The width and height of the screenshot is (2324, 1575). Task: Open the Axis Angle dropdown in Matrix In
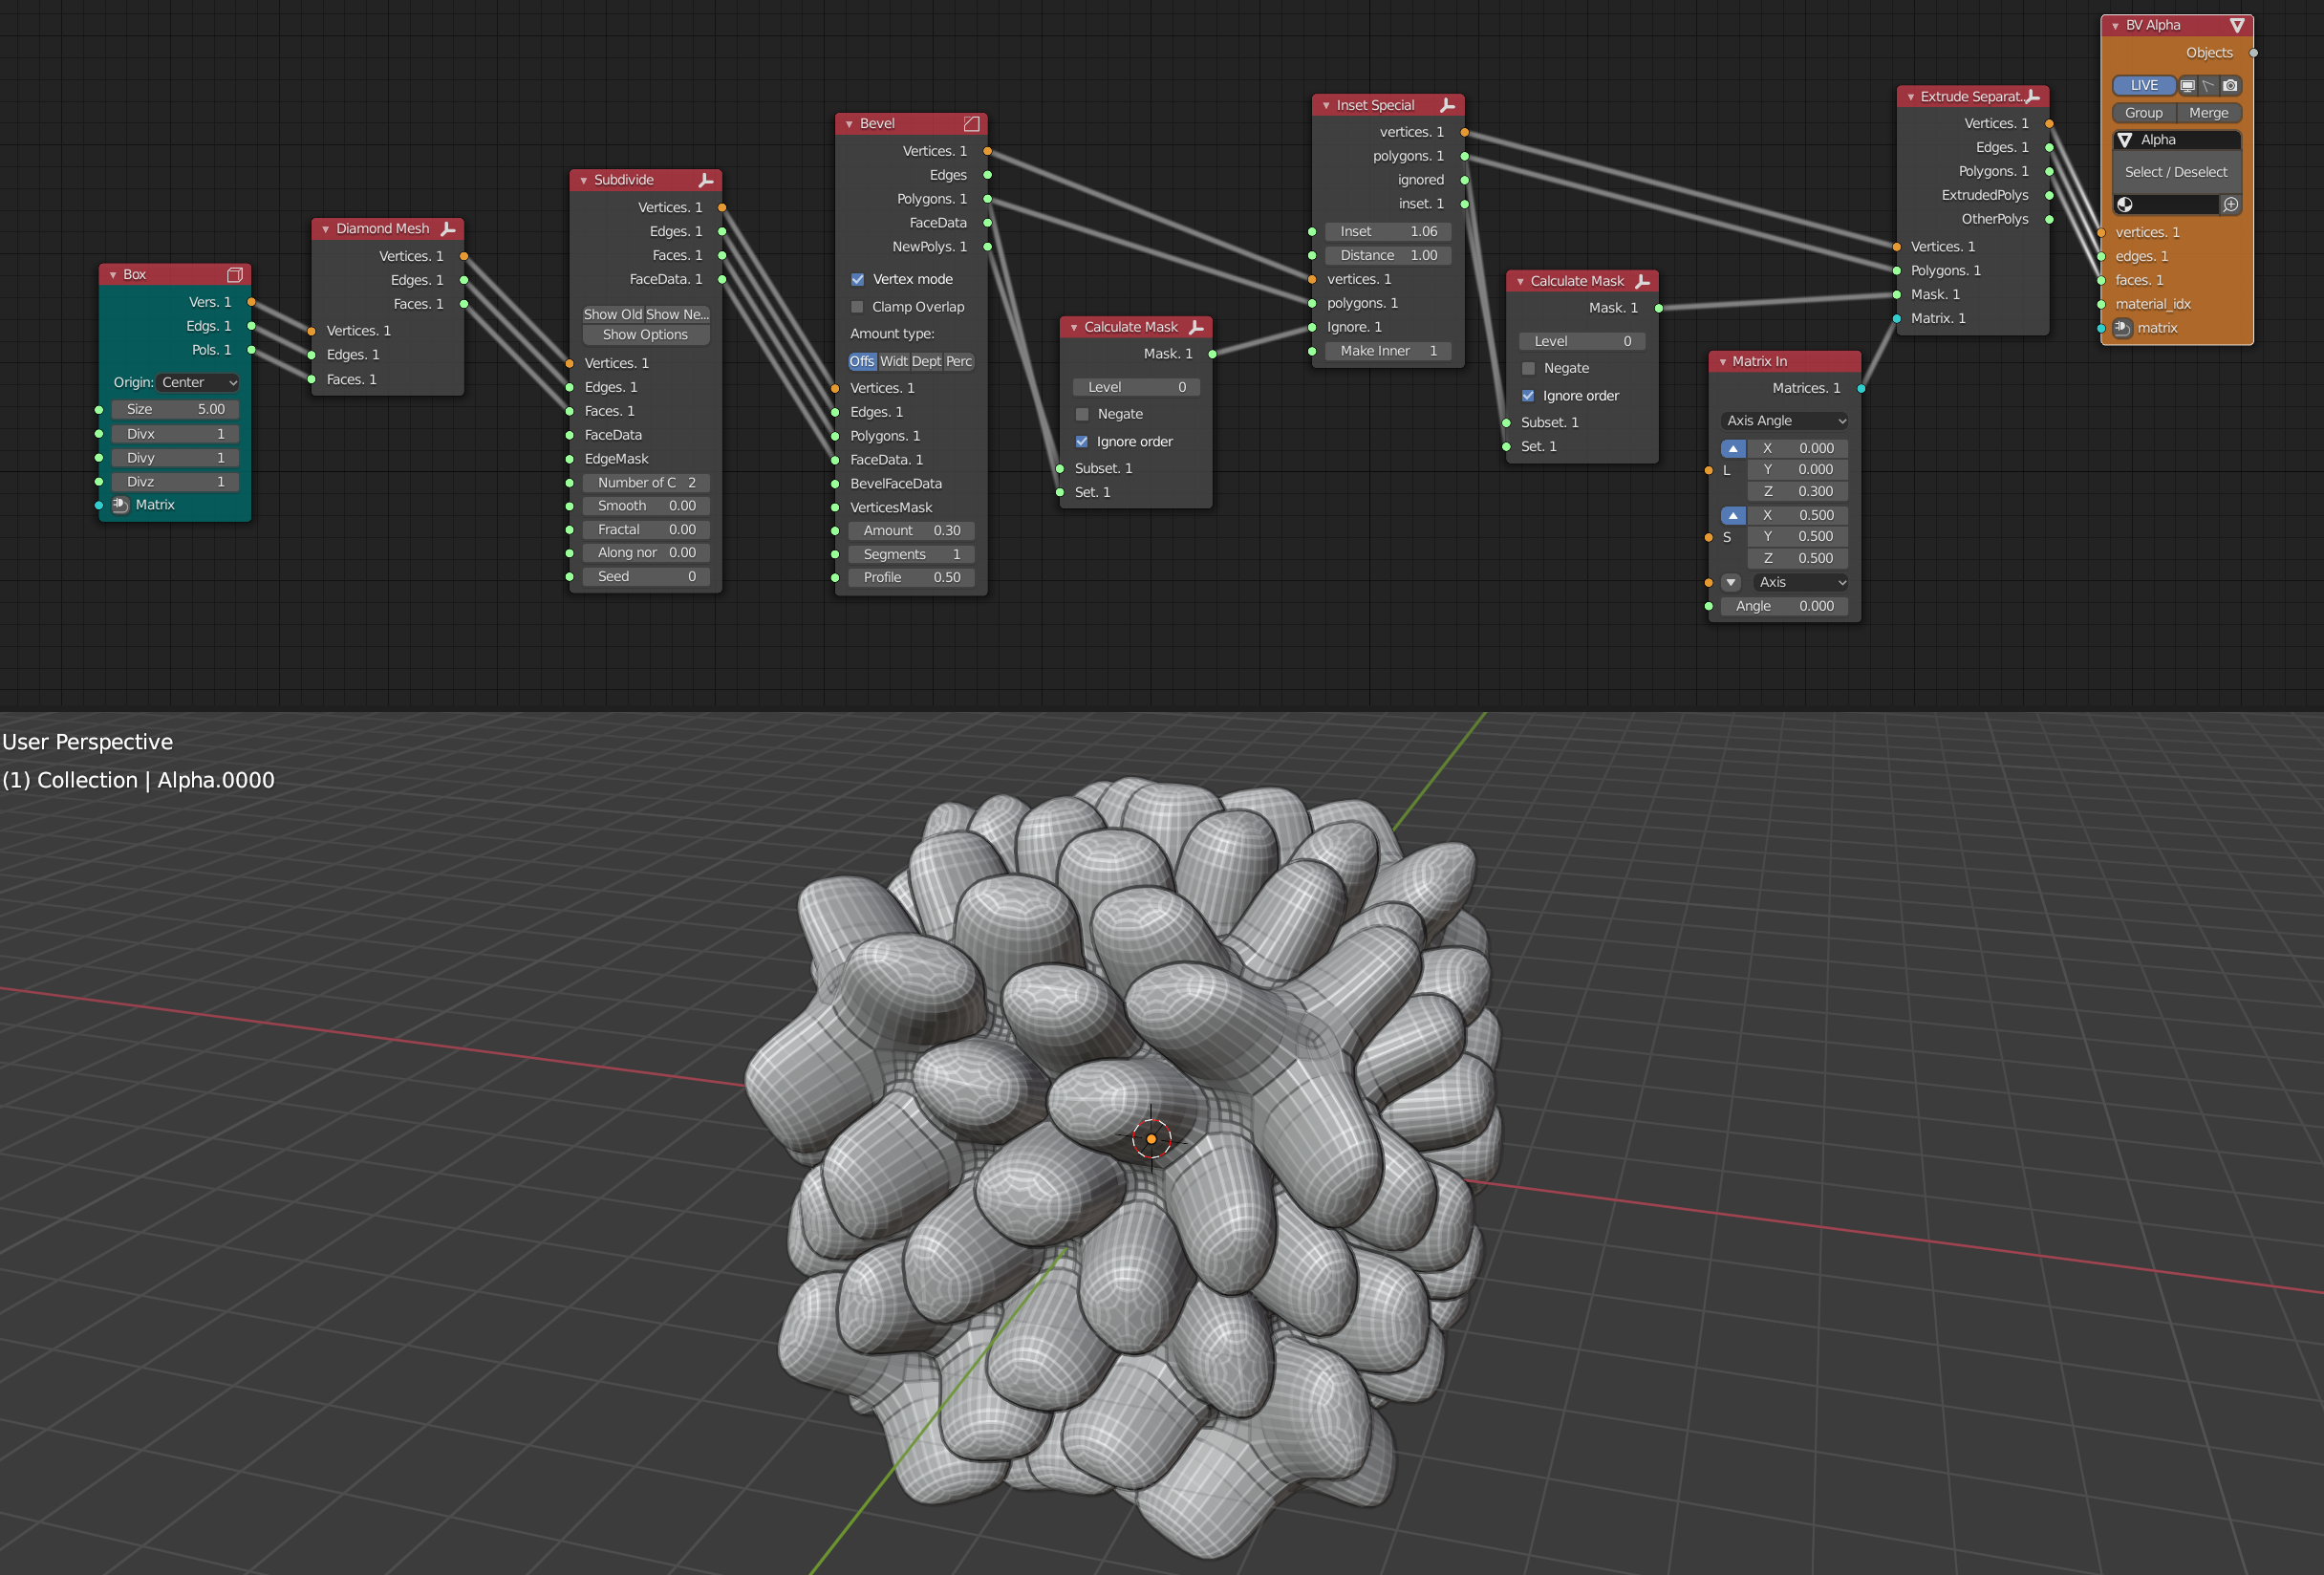[x=1784, y=420]
